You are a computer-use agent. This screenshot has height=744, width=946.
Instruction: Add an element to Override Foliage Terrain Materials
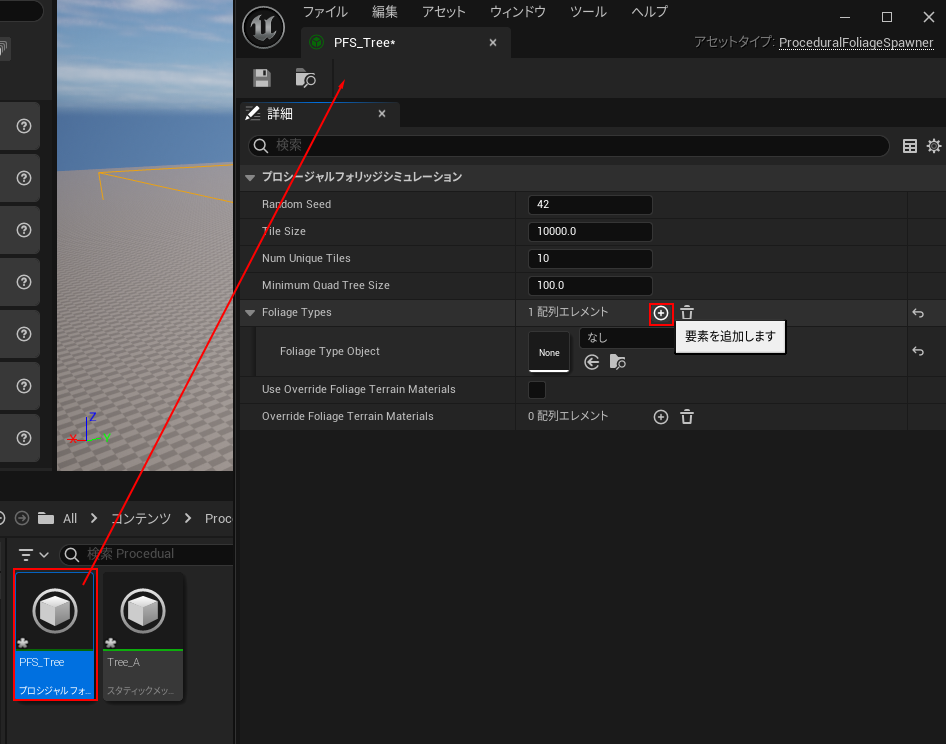click(x=660, y=417)
